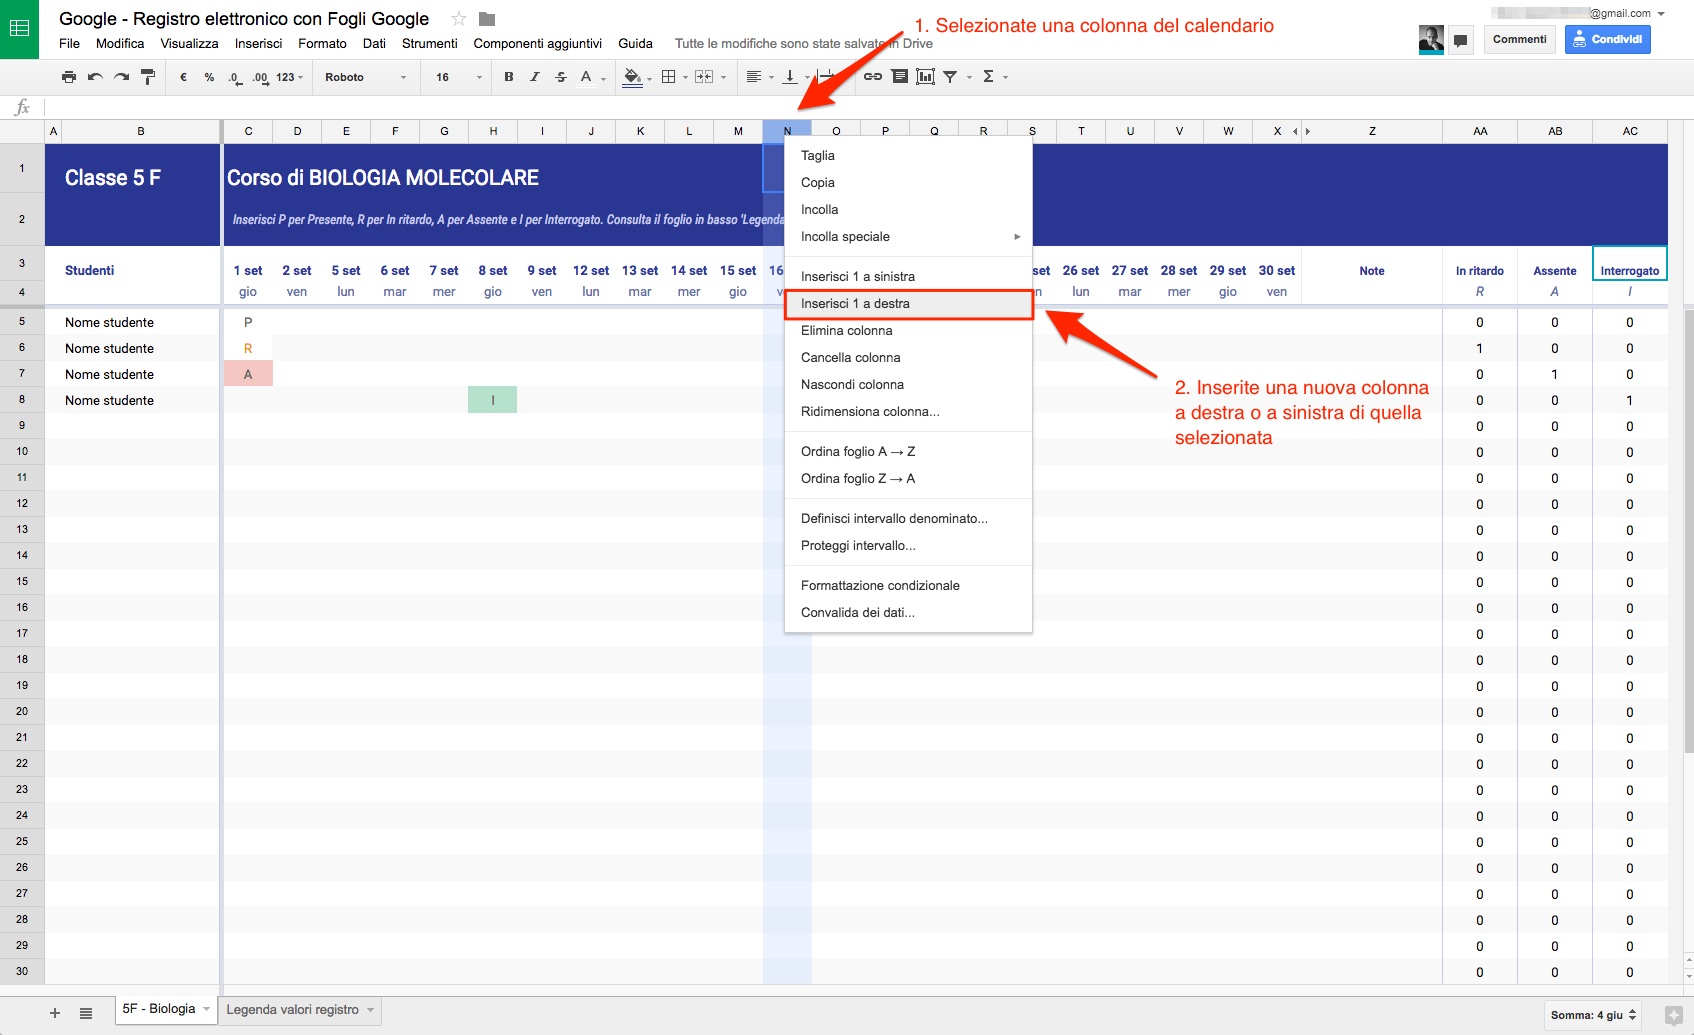The width and height of the screenshot is (1694, 1035).
Task: Open the Google Sheets home icon
Action: coord(19,29)
